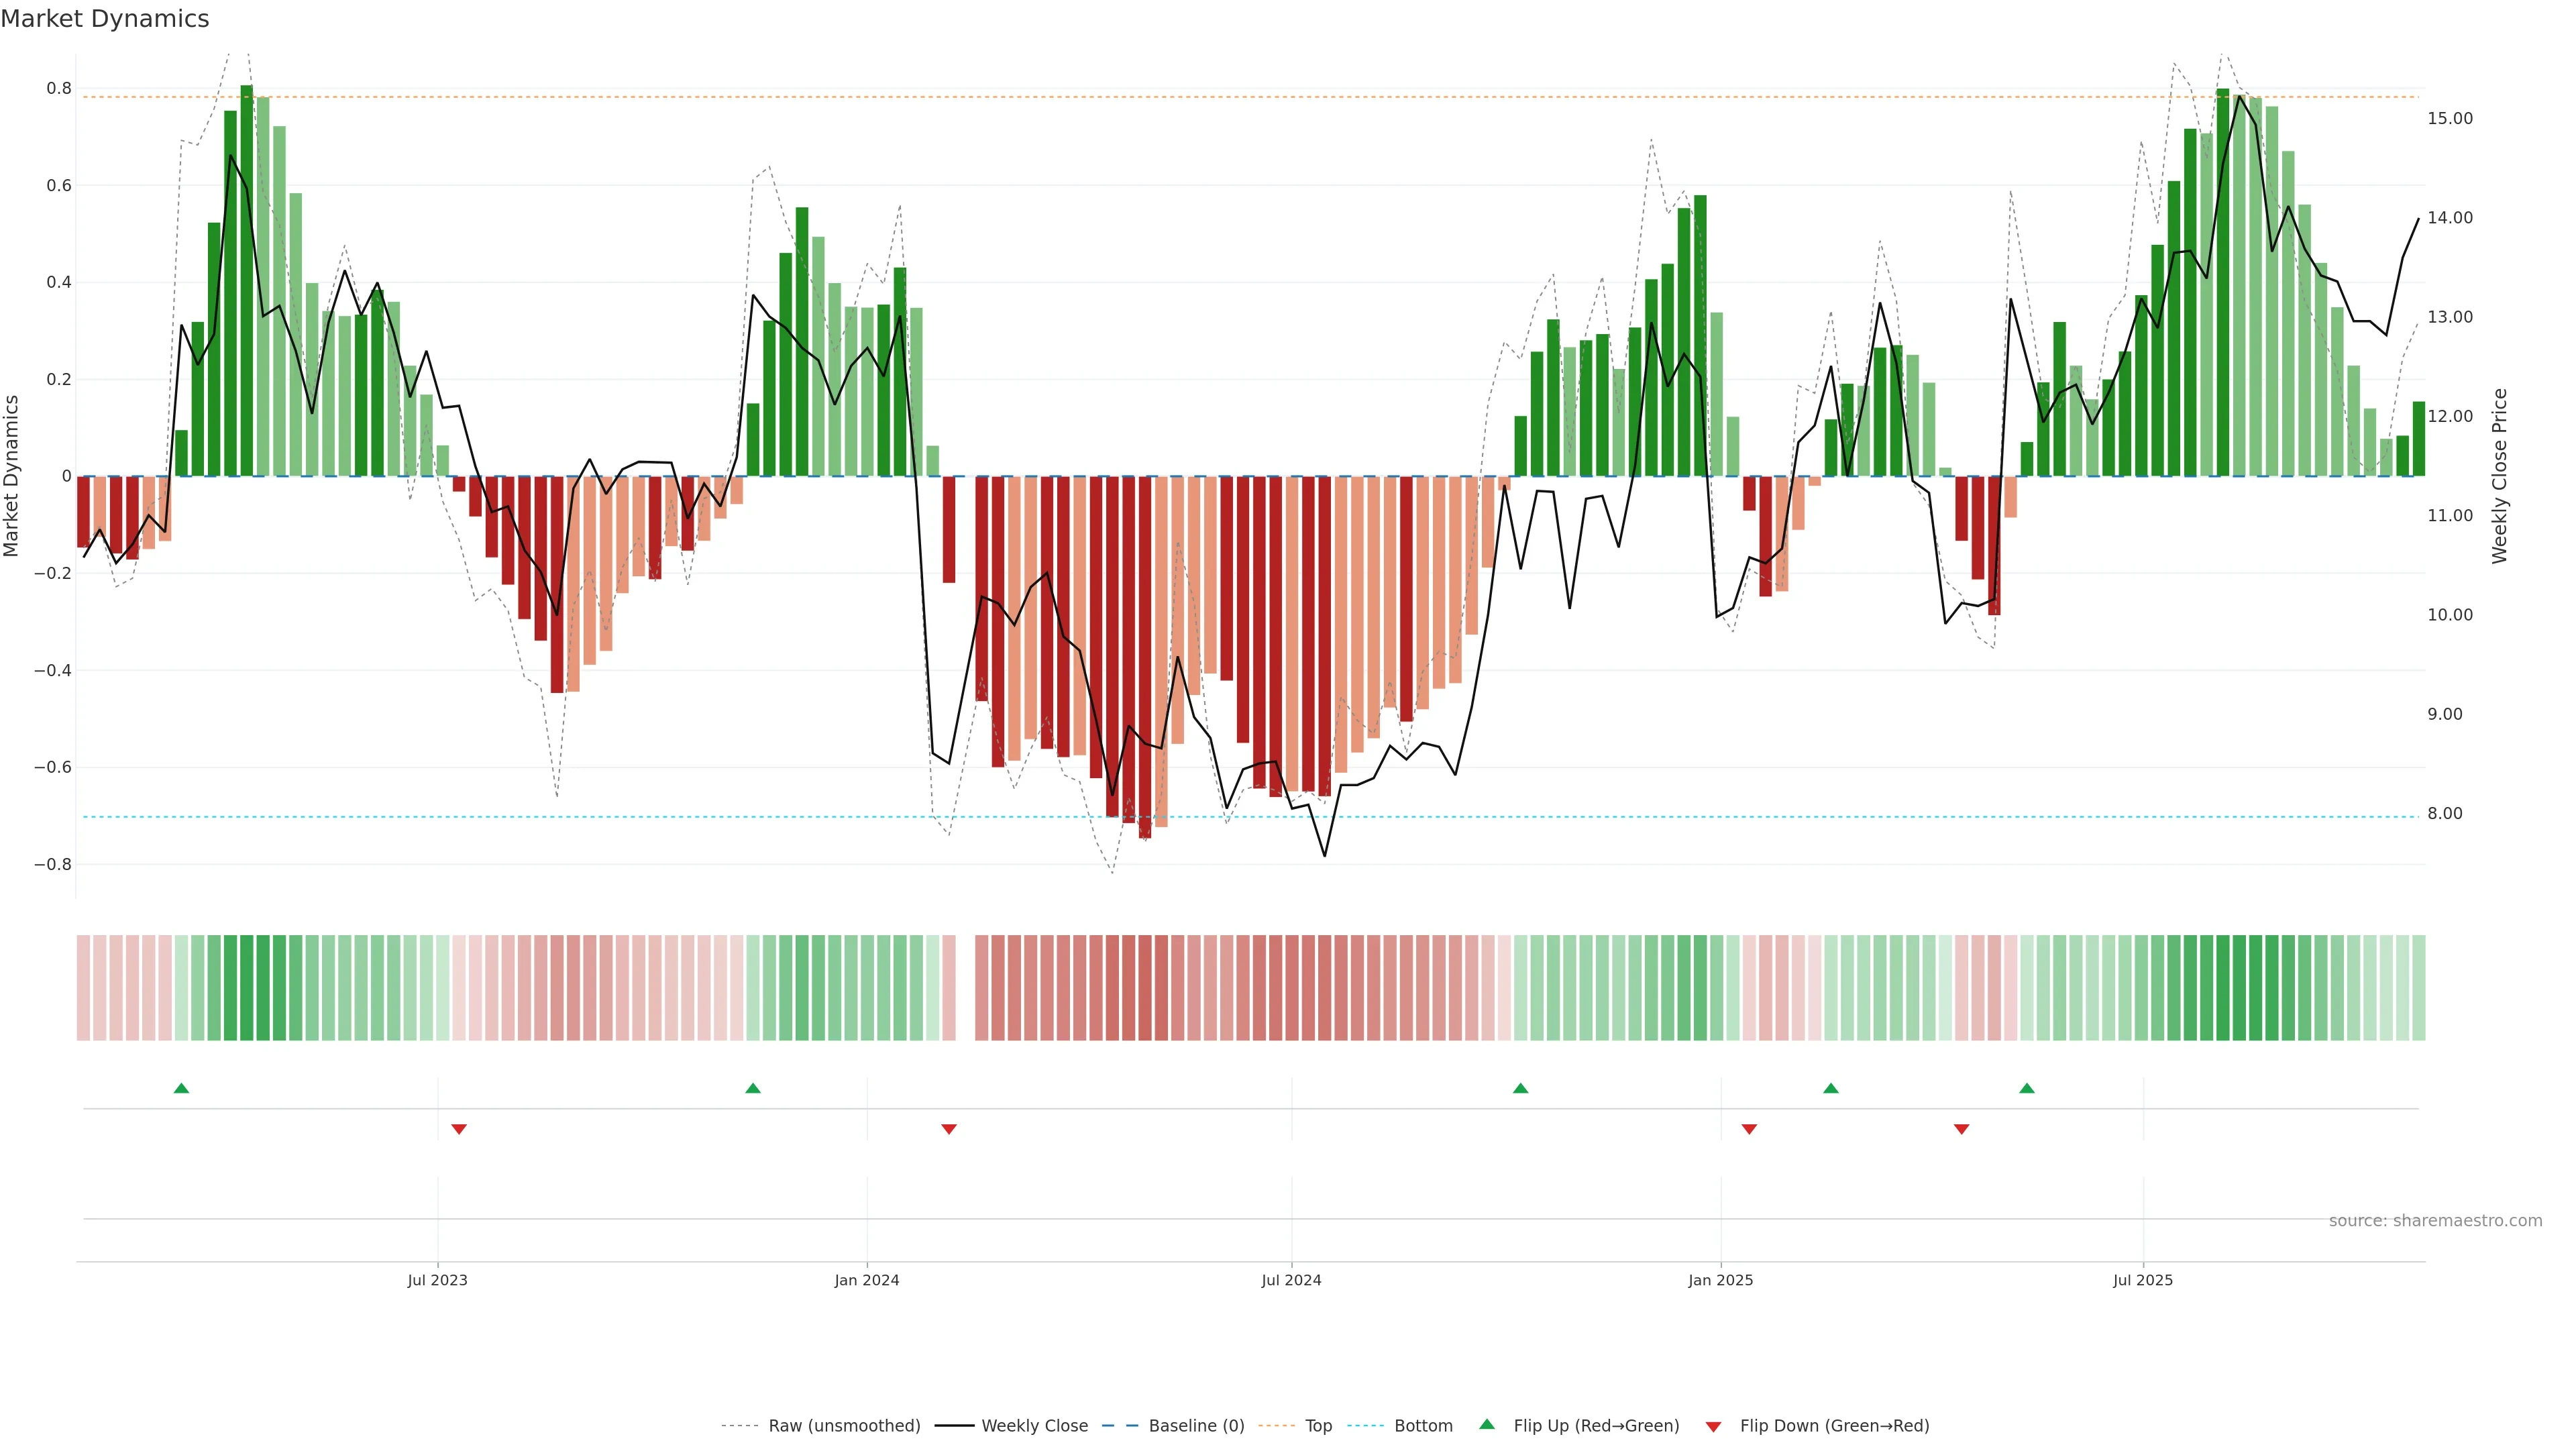Toggle the Baseline (0) legend entry
2576x1449 pixels.
1196,1425
